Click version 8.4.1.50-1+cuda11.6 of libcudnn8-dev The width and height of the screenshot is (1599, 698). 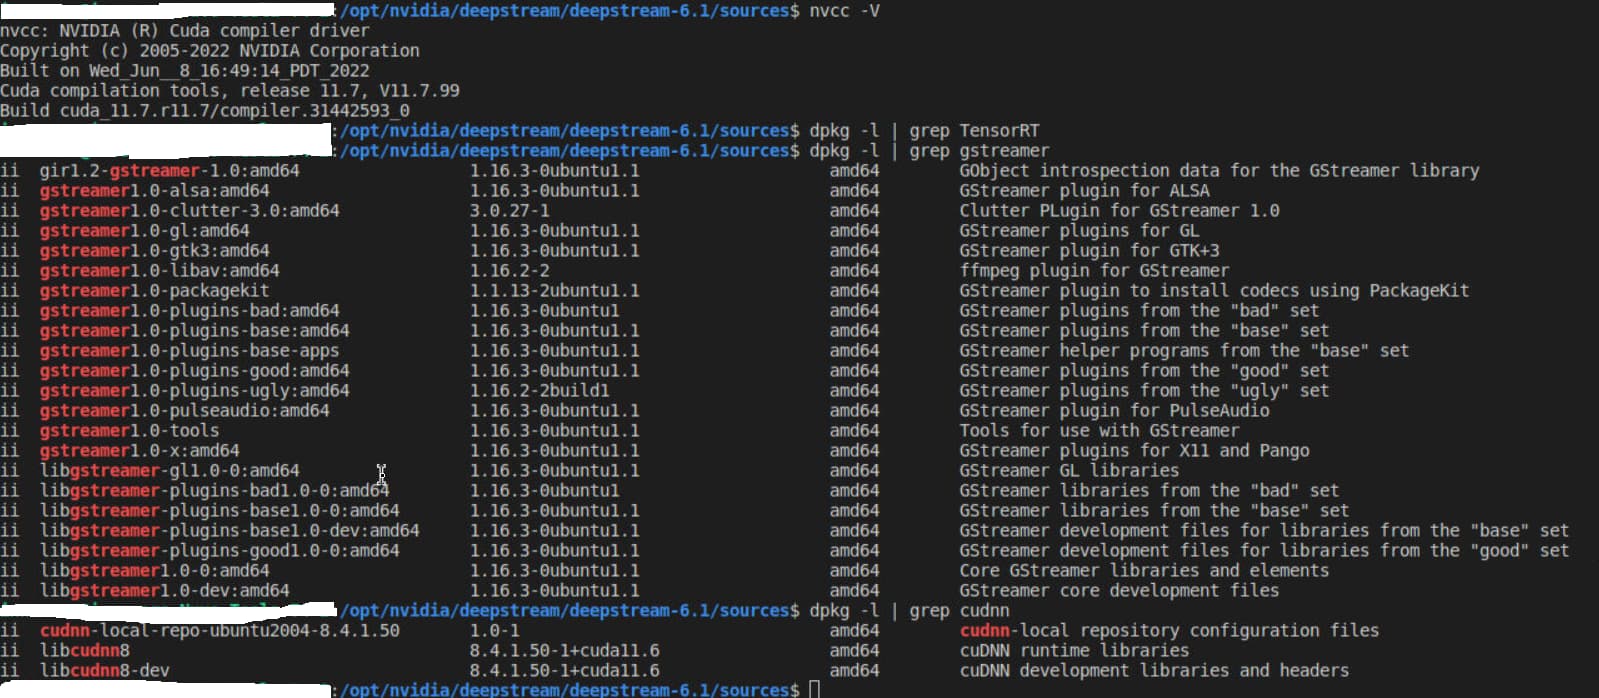[x=565, y=671]
